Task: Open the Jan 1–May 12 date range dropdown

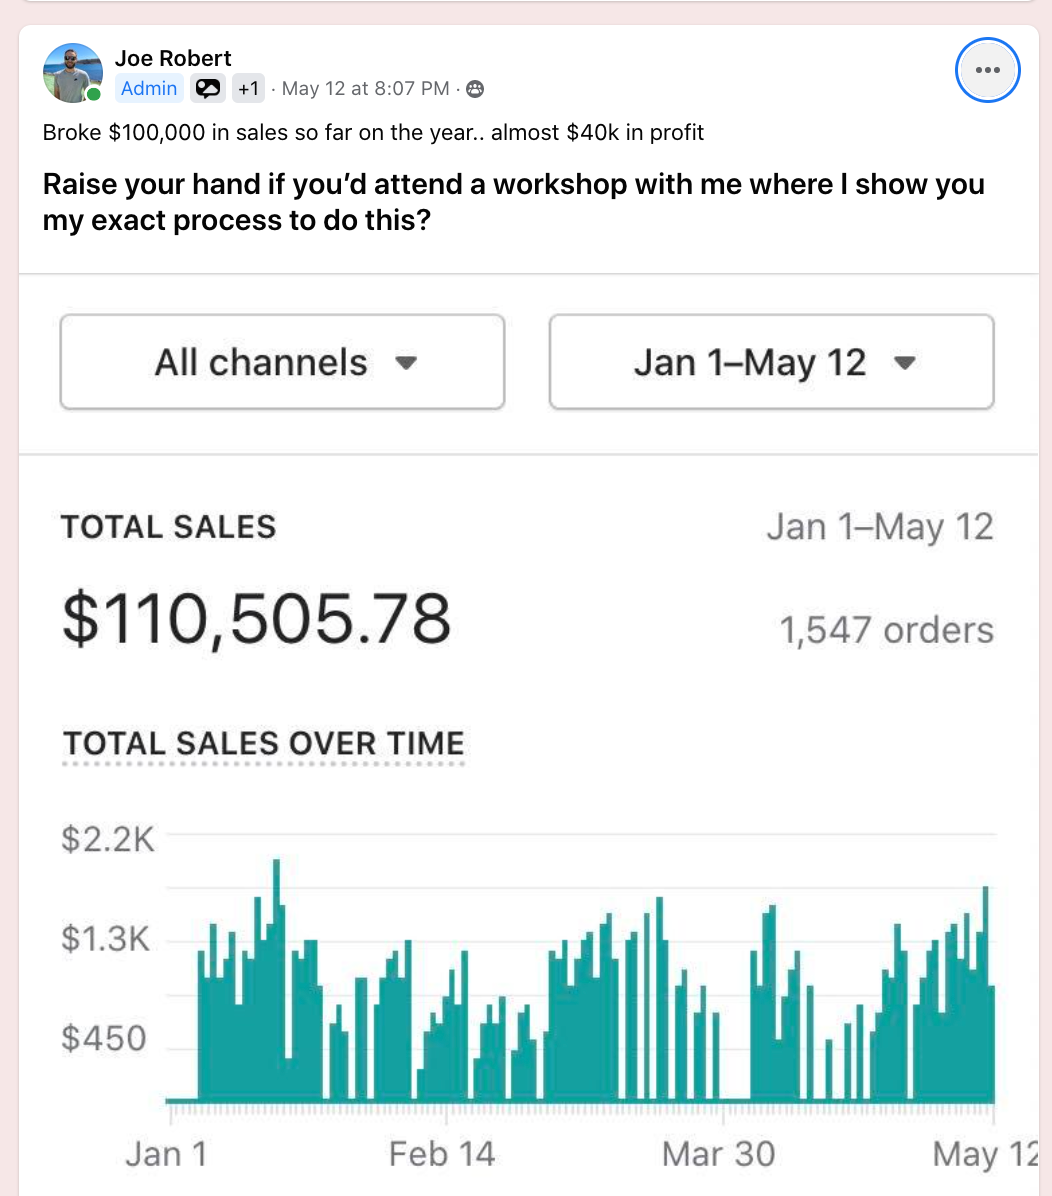Action: 771,362
